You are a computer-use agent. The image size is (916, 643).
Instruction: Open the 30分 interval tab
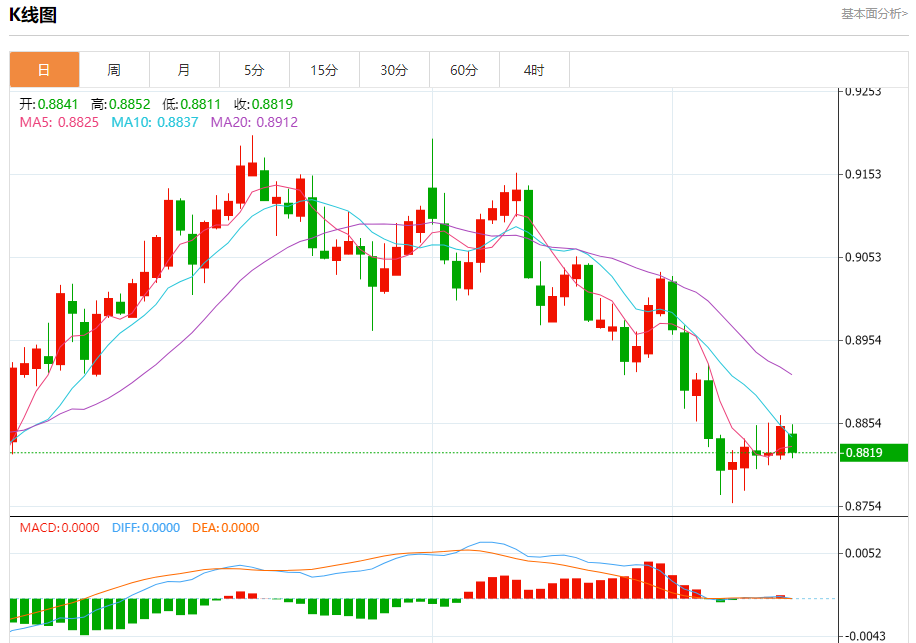pyautogui.click(x=394, y=70)
